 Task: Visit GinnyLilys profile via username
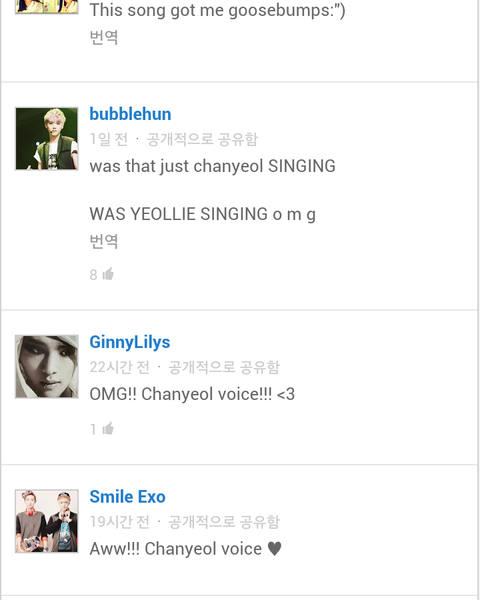130,342
